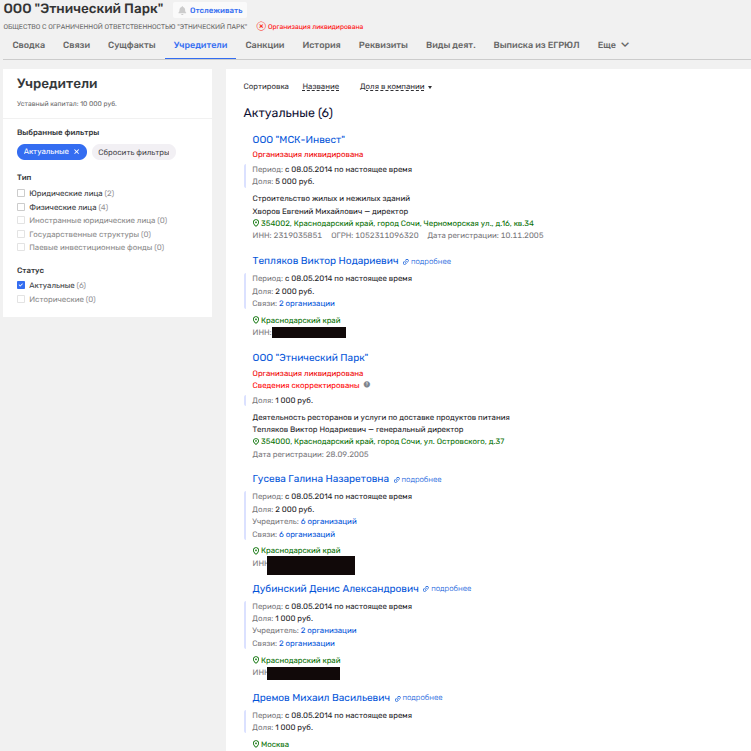Switch to the Санкции tab
This screenshot has width=751, height=751.
265,45
